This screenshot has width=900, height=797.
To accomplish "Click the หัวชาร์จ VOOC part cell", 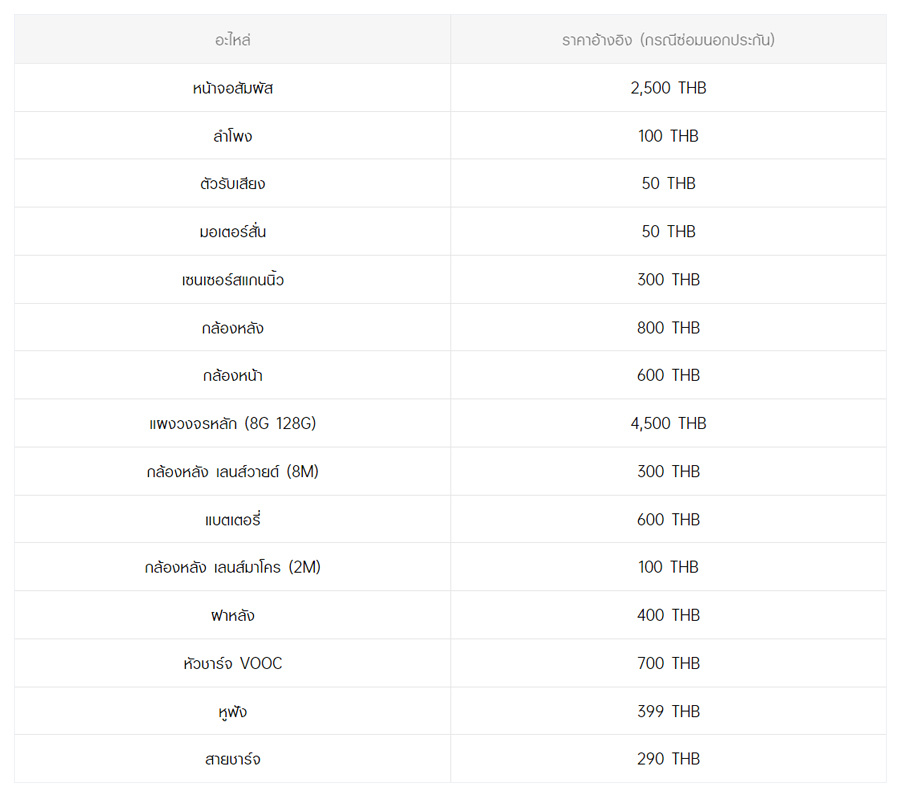I will [x=232, y=664].
